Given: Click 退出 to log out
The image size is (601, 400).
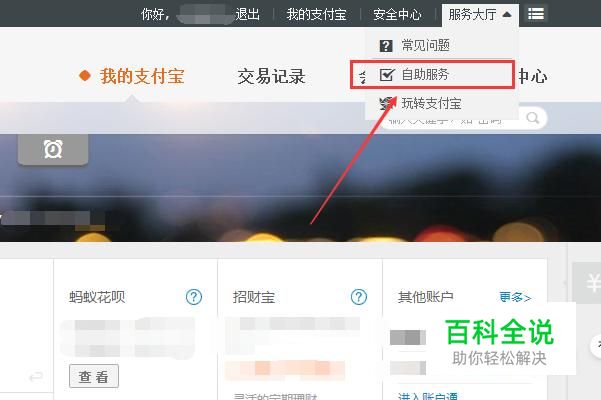Looking at the screenshot, I should (x=248, y=15).
